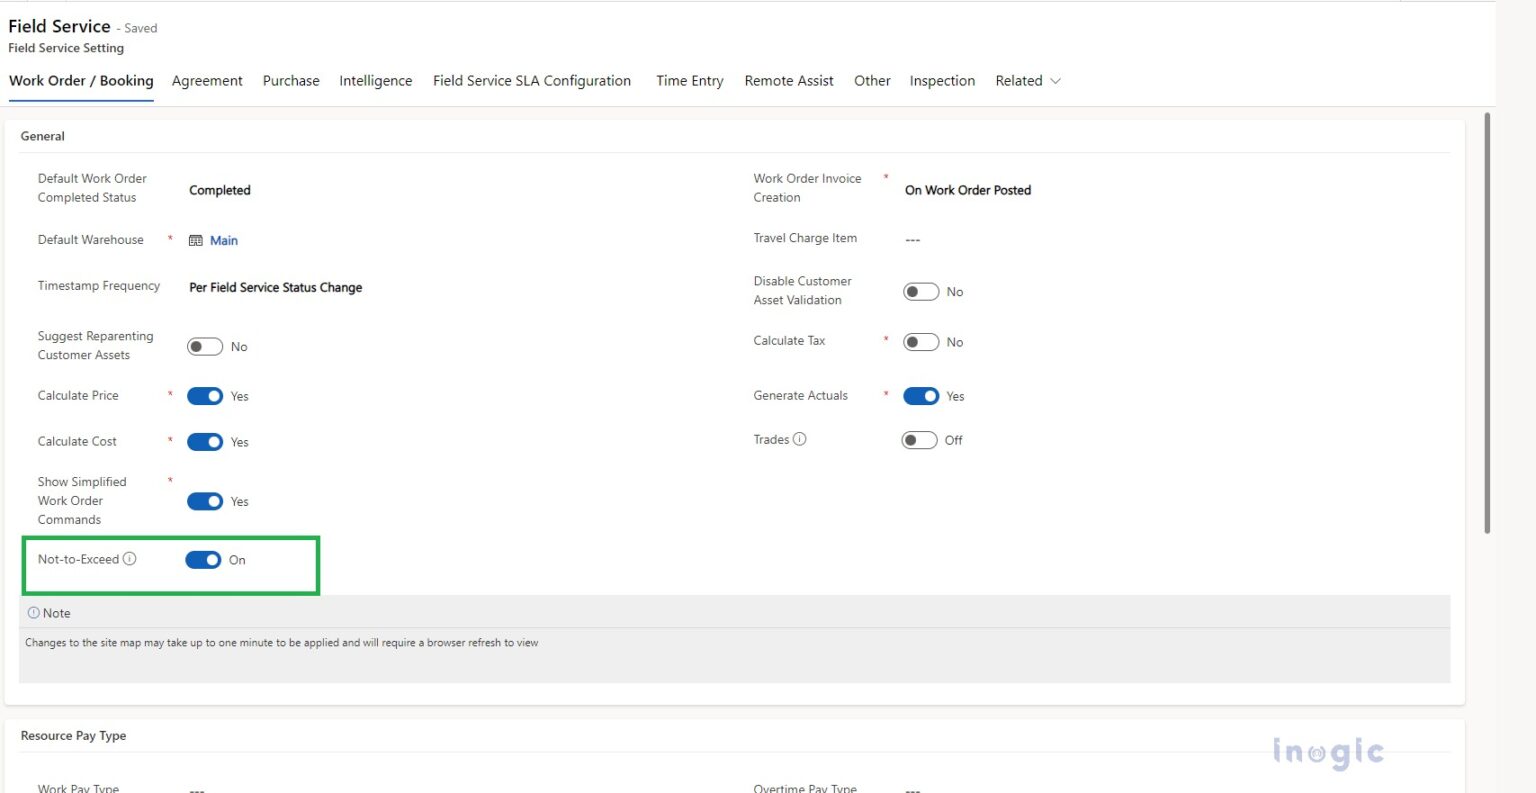Disable Calculate Cost
Screen dimensions: 1536x793
coord(205,441)
